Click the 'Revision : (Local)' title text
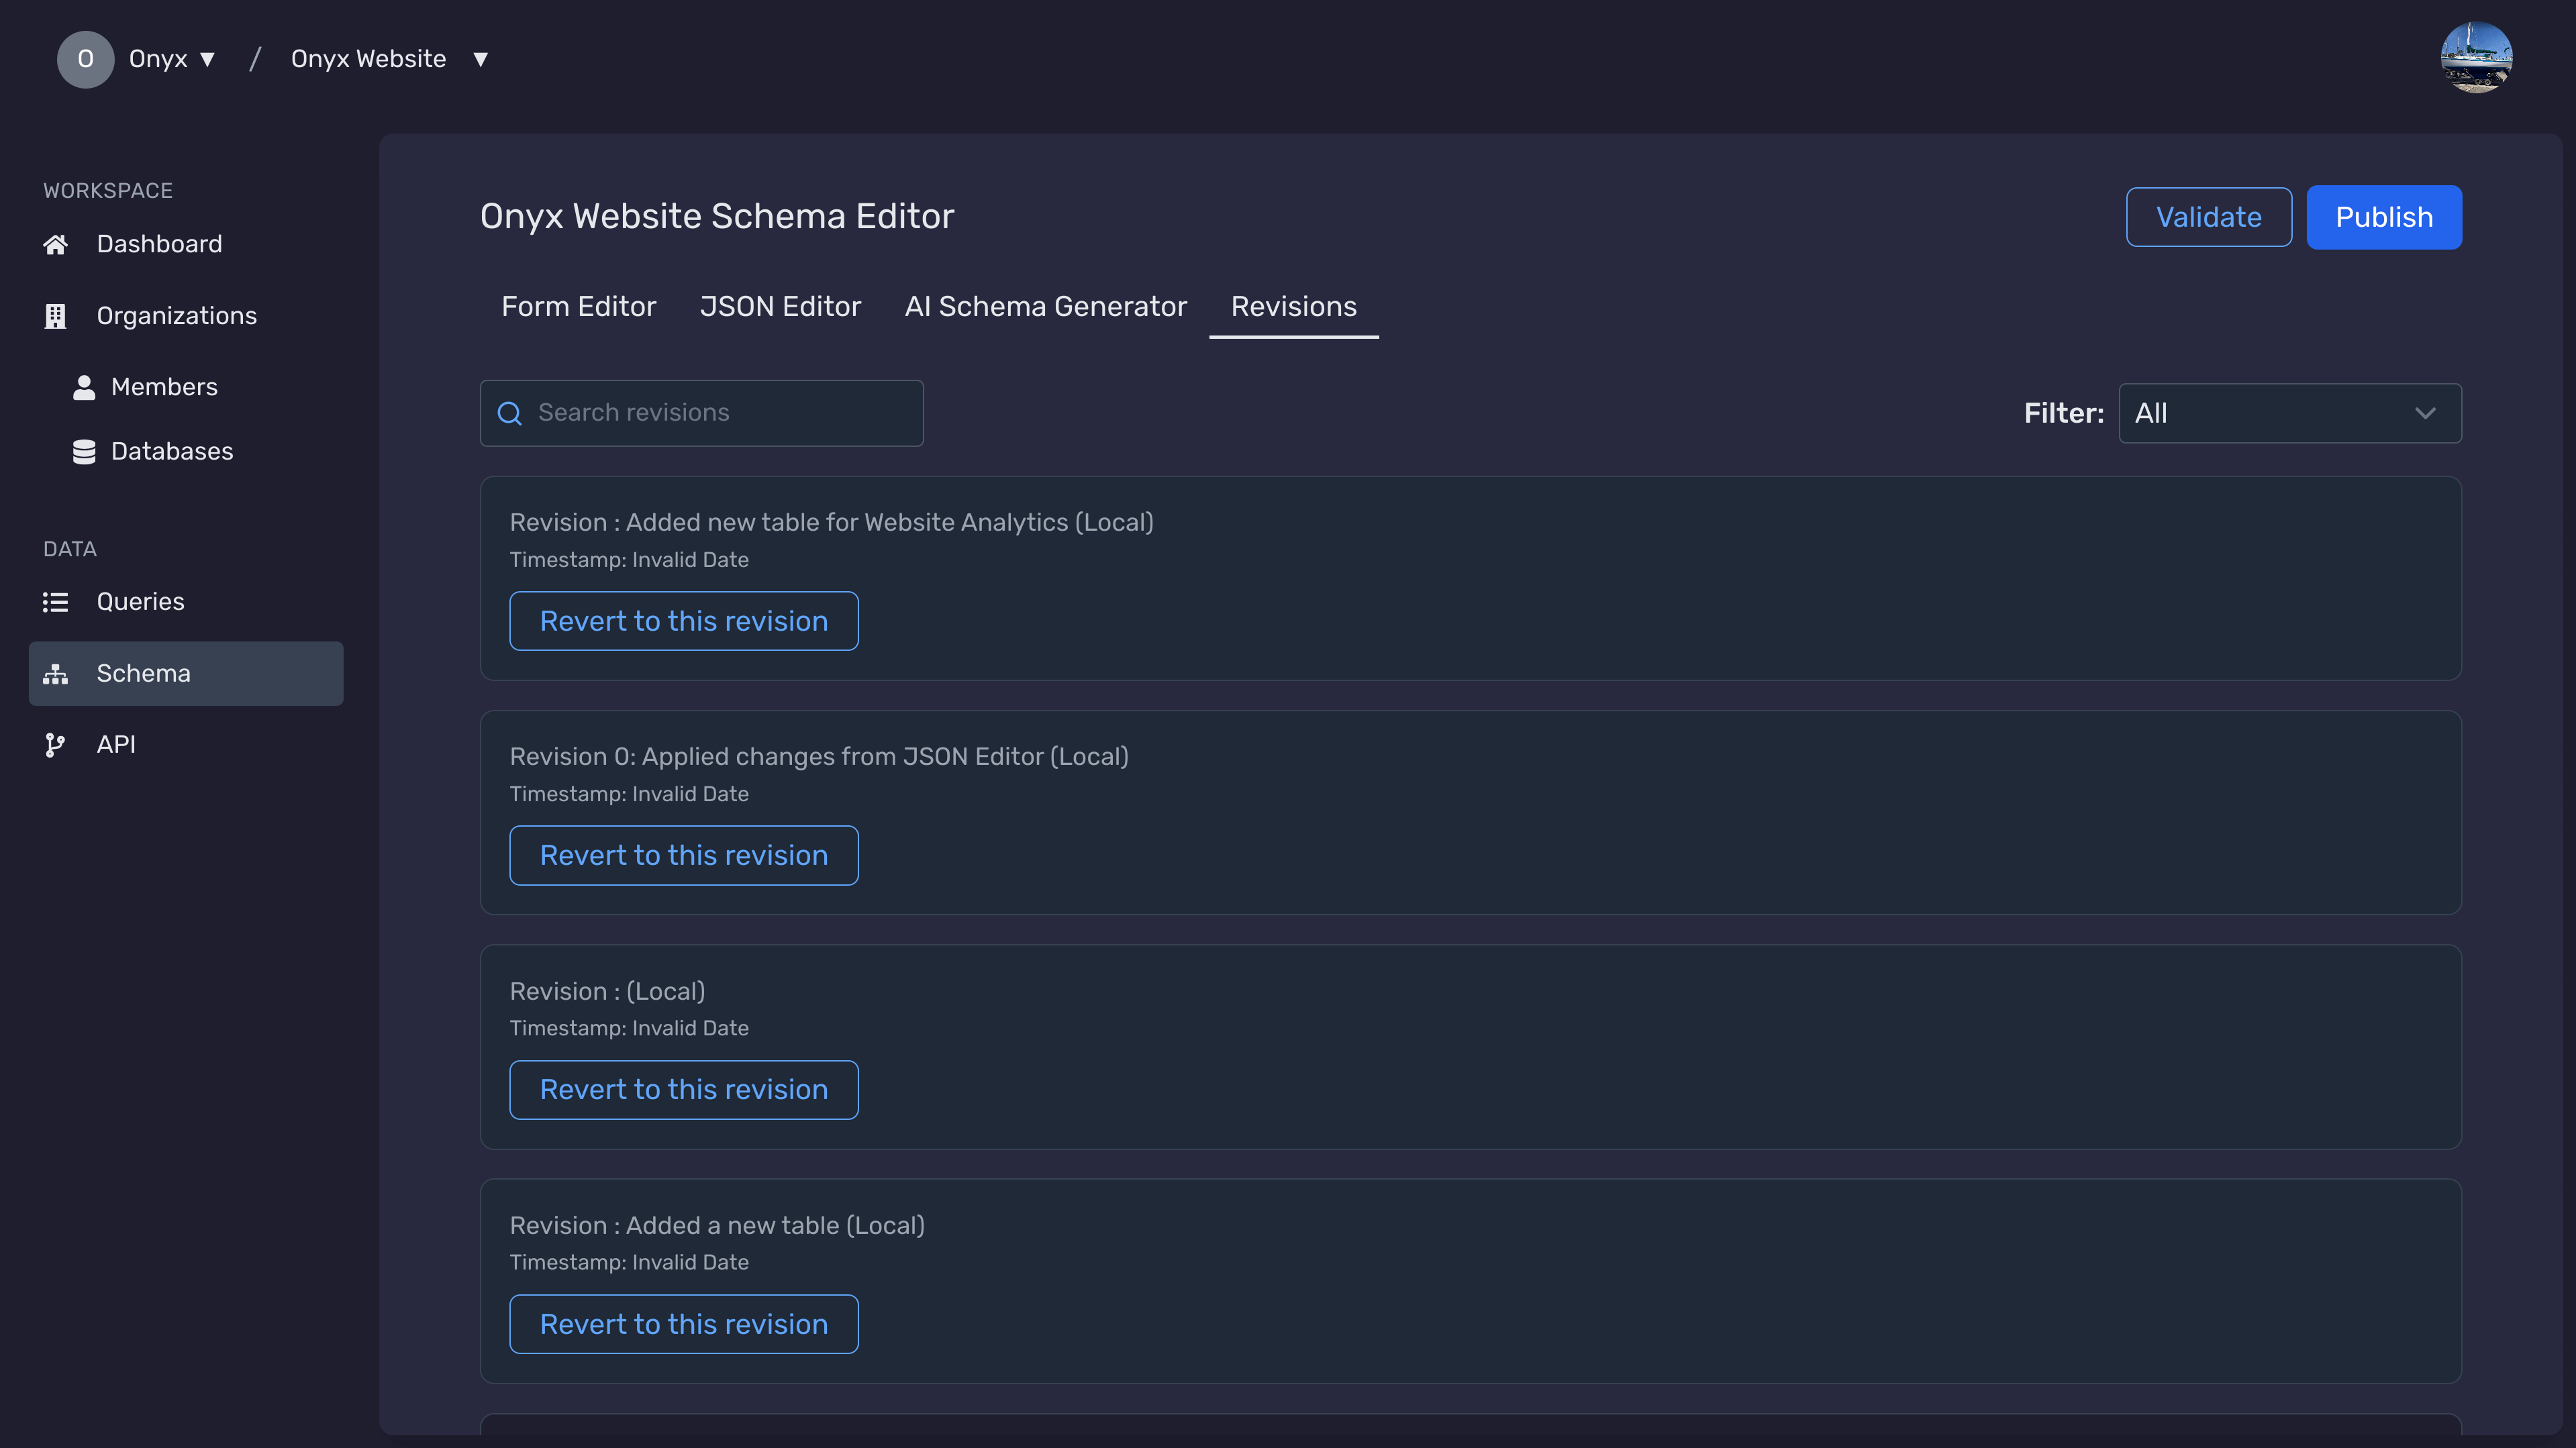Screen dimensions: 2576x1448 [x=607, y=992]
